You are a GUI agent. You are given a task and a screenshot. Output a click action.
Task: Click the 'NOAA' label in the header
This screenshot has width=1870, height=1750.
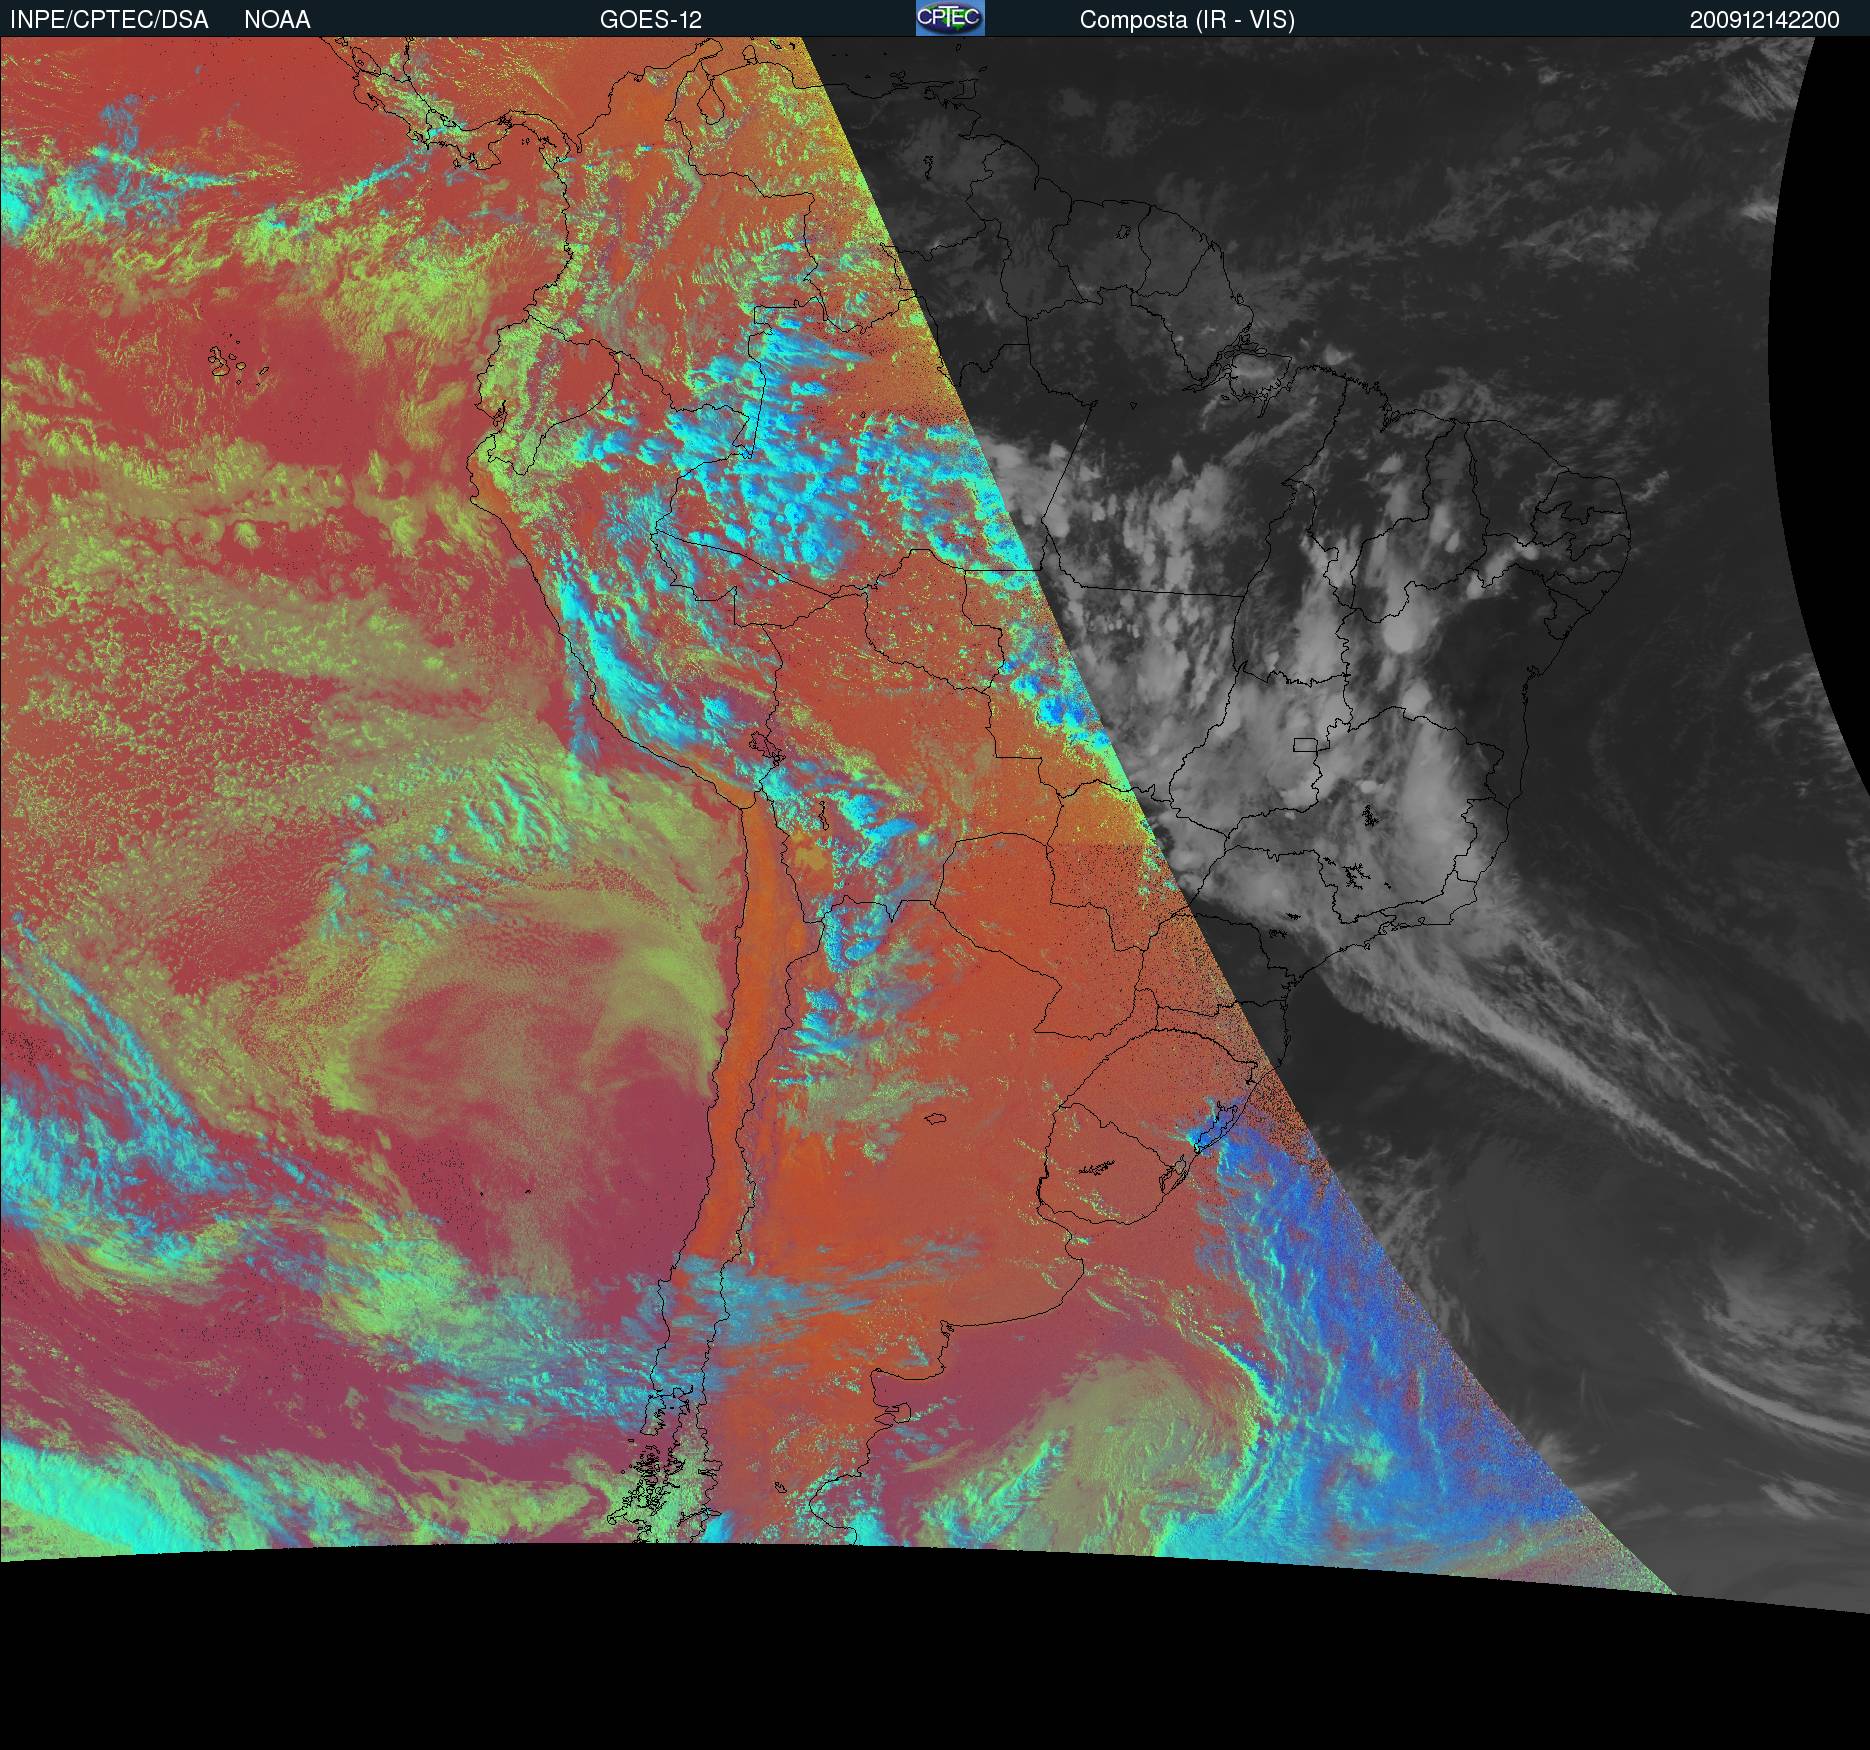[277, 20]
